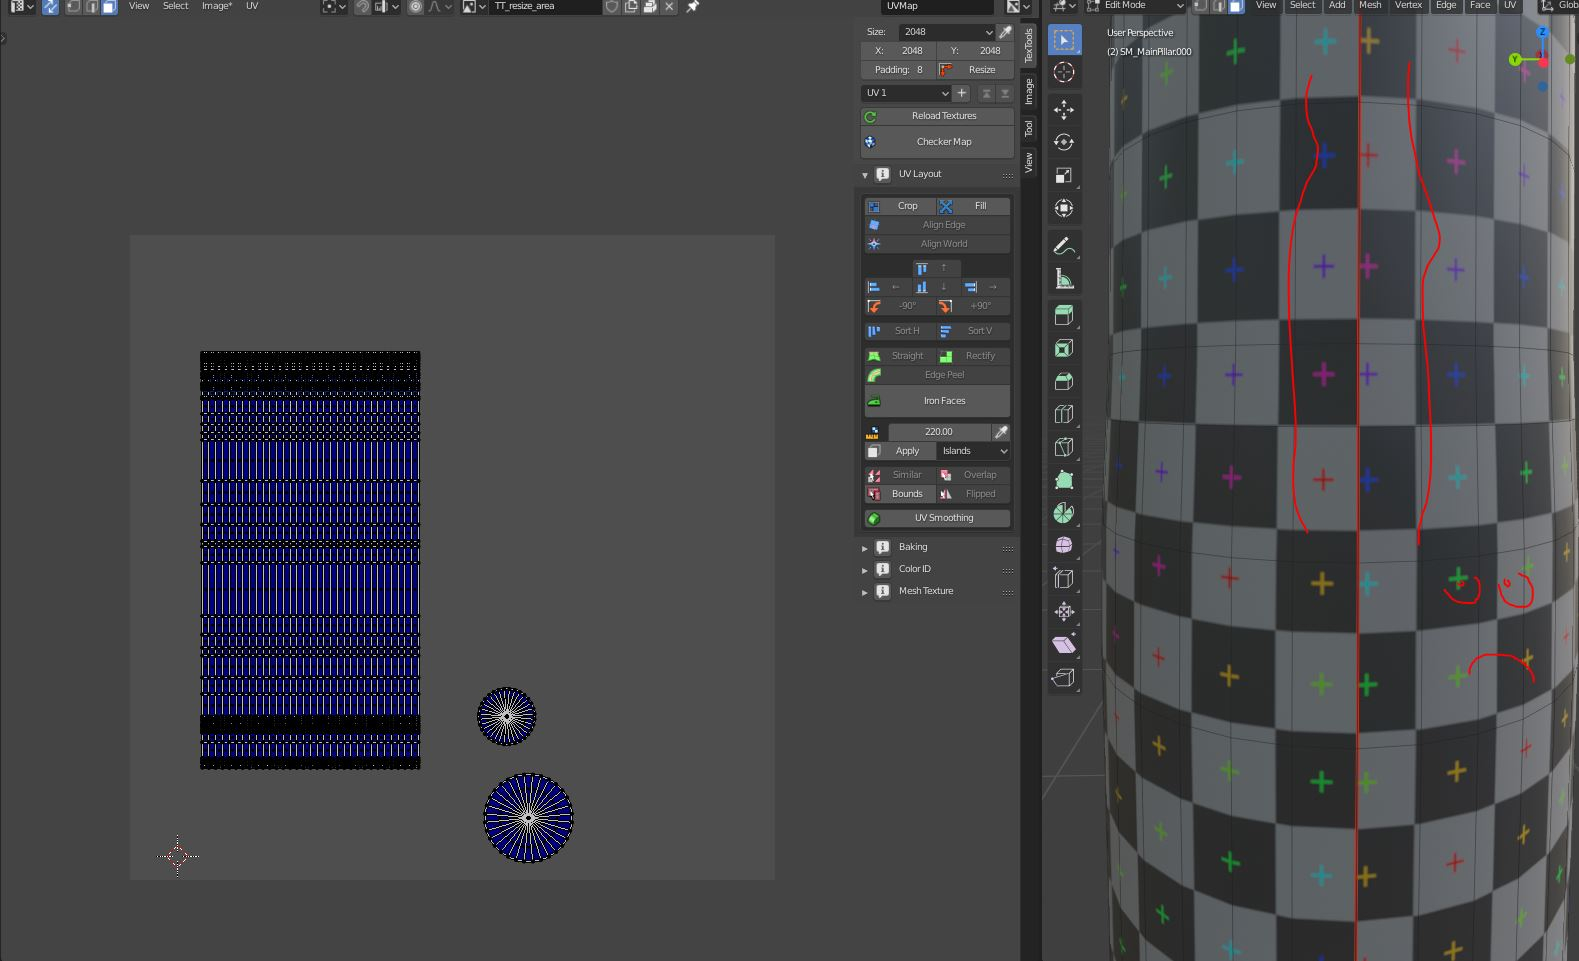Open the Size 2048 dropdown

(x=946, y=32)
